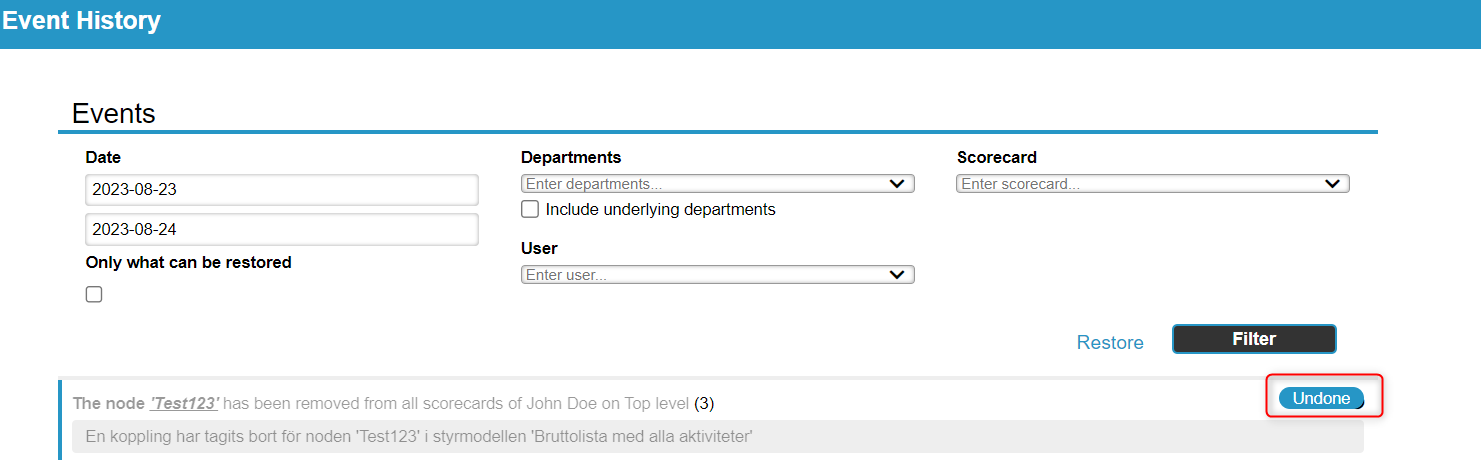This screenshot has width=1481, height=460.
Task: Click the Events section heading
Action: [x=114, y=113]
